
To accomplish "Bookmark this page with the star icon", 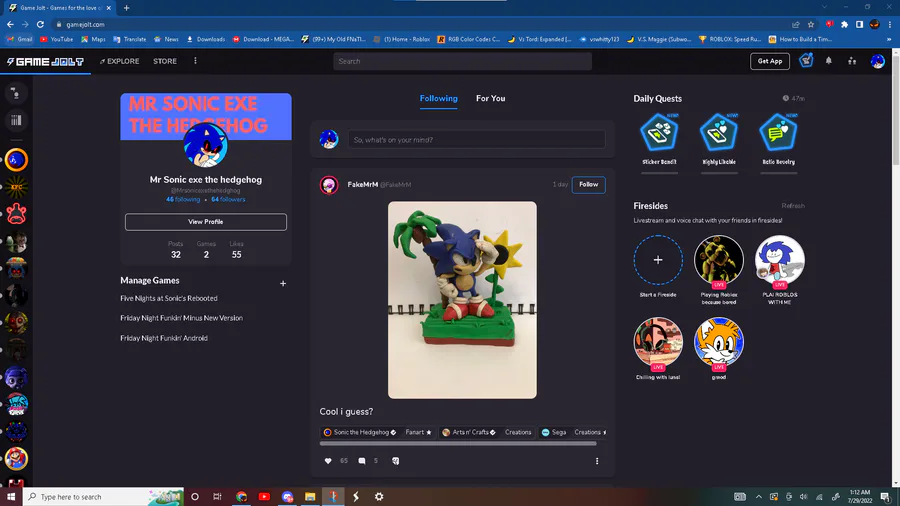I will click(810, 24).
